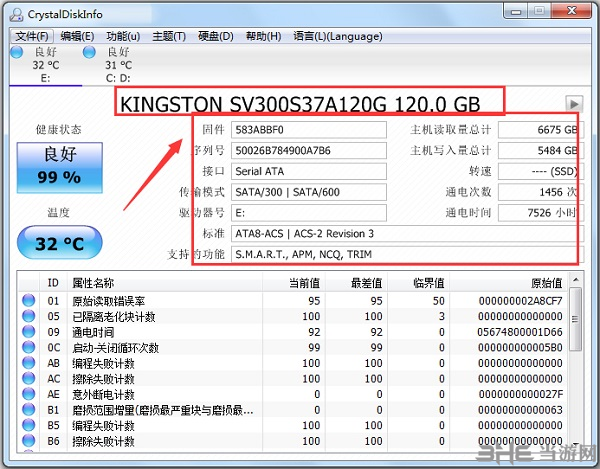This screenshot has height=469, width=600.
Task: Click status circle for attribute 09
Action: 28,332
